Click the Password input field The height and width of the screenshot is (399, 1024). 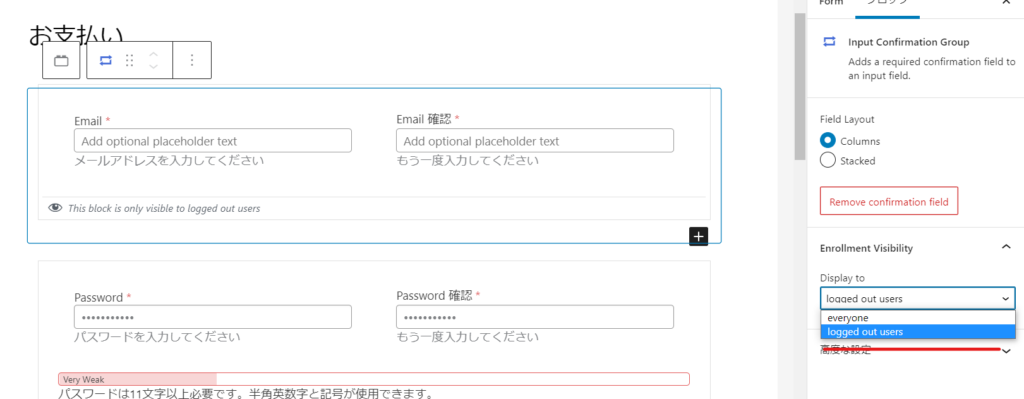click(213, 317)
